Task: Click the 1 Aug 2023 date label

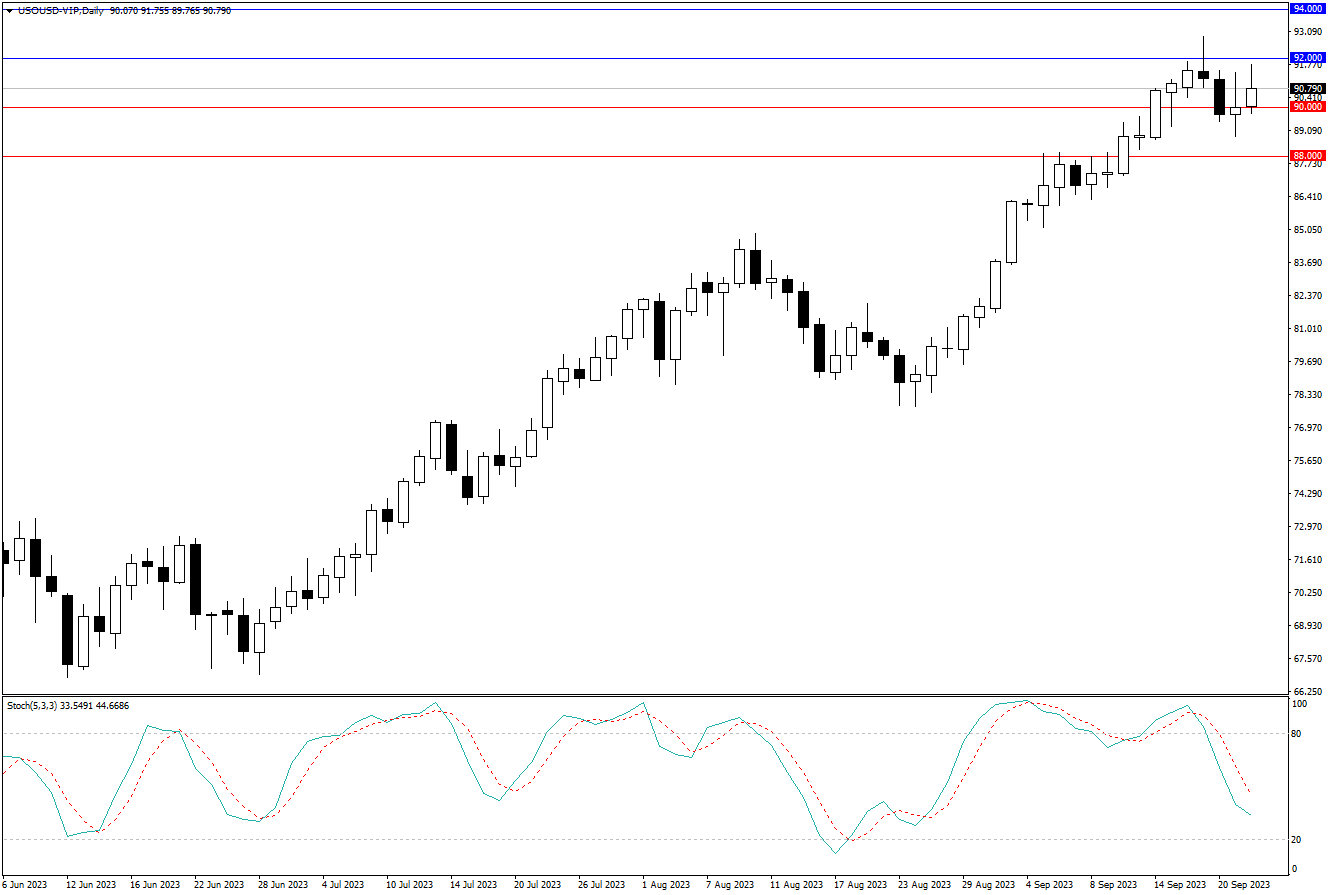Action: point(664,885)
